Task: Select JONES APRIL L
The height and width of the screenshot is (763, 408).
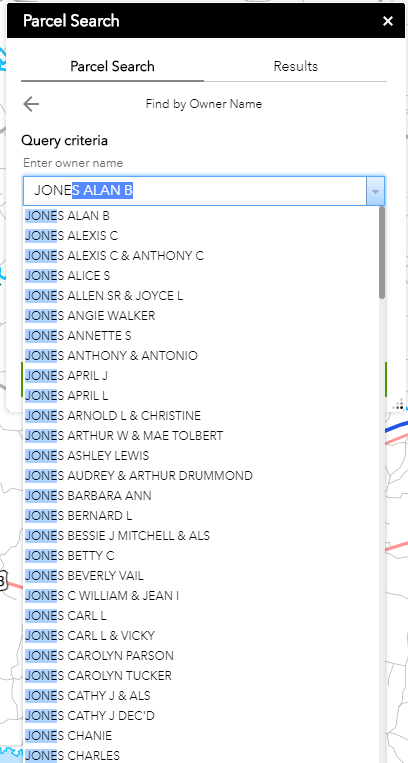Action: [201, 395]
